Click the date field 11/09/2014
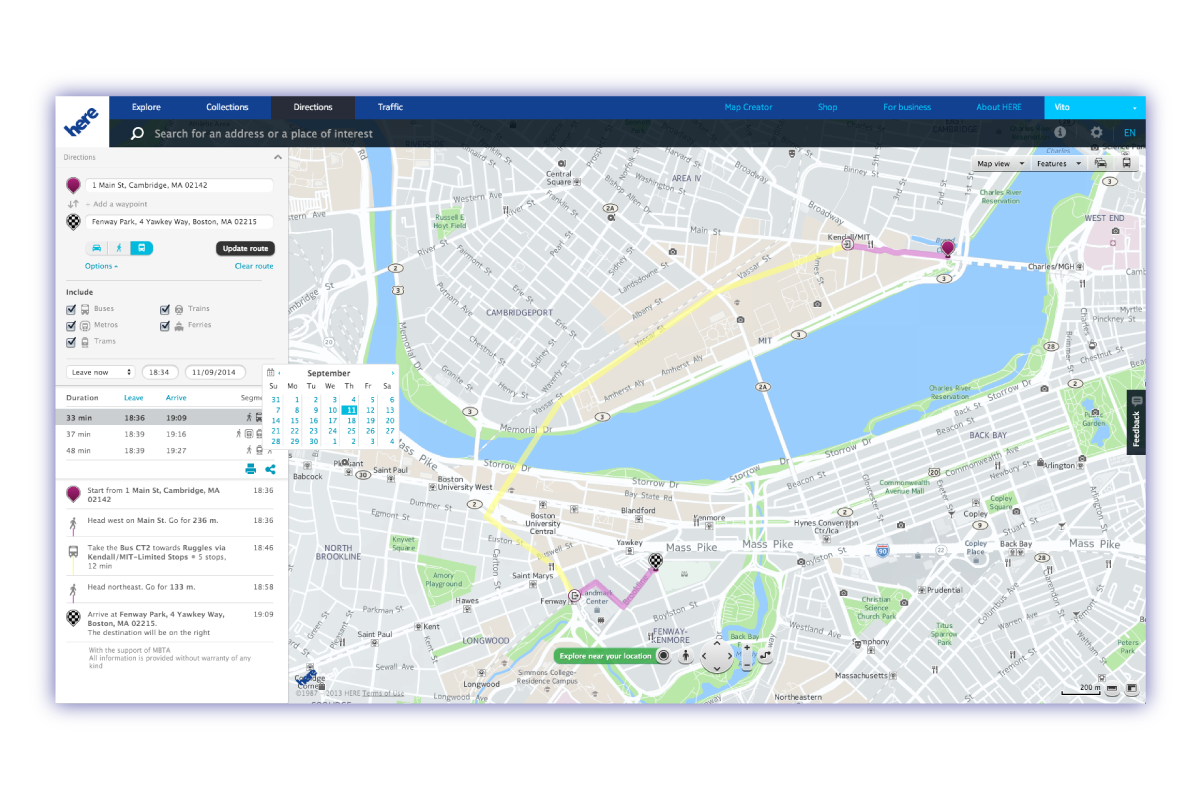 (x=214, y=372)
